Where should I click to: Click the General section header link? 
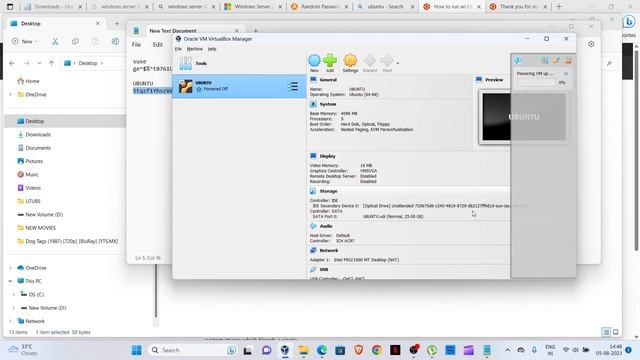click(328, 80)
